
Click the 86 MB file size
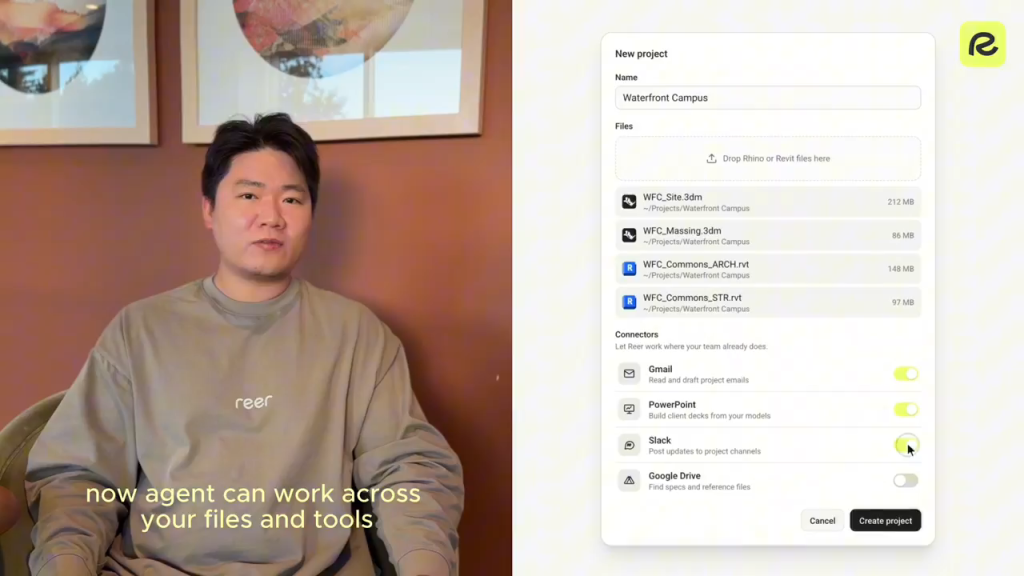coord(903,236)
